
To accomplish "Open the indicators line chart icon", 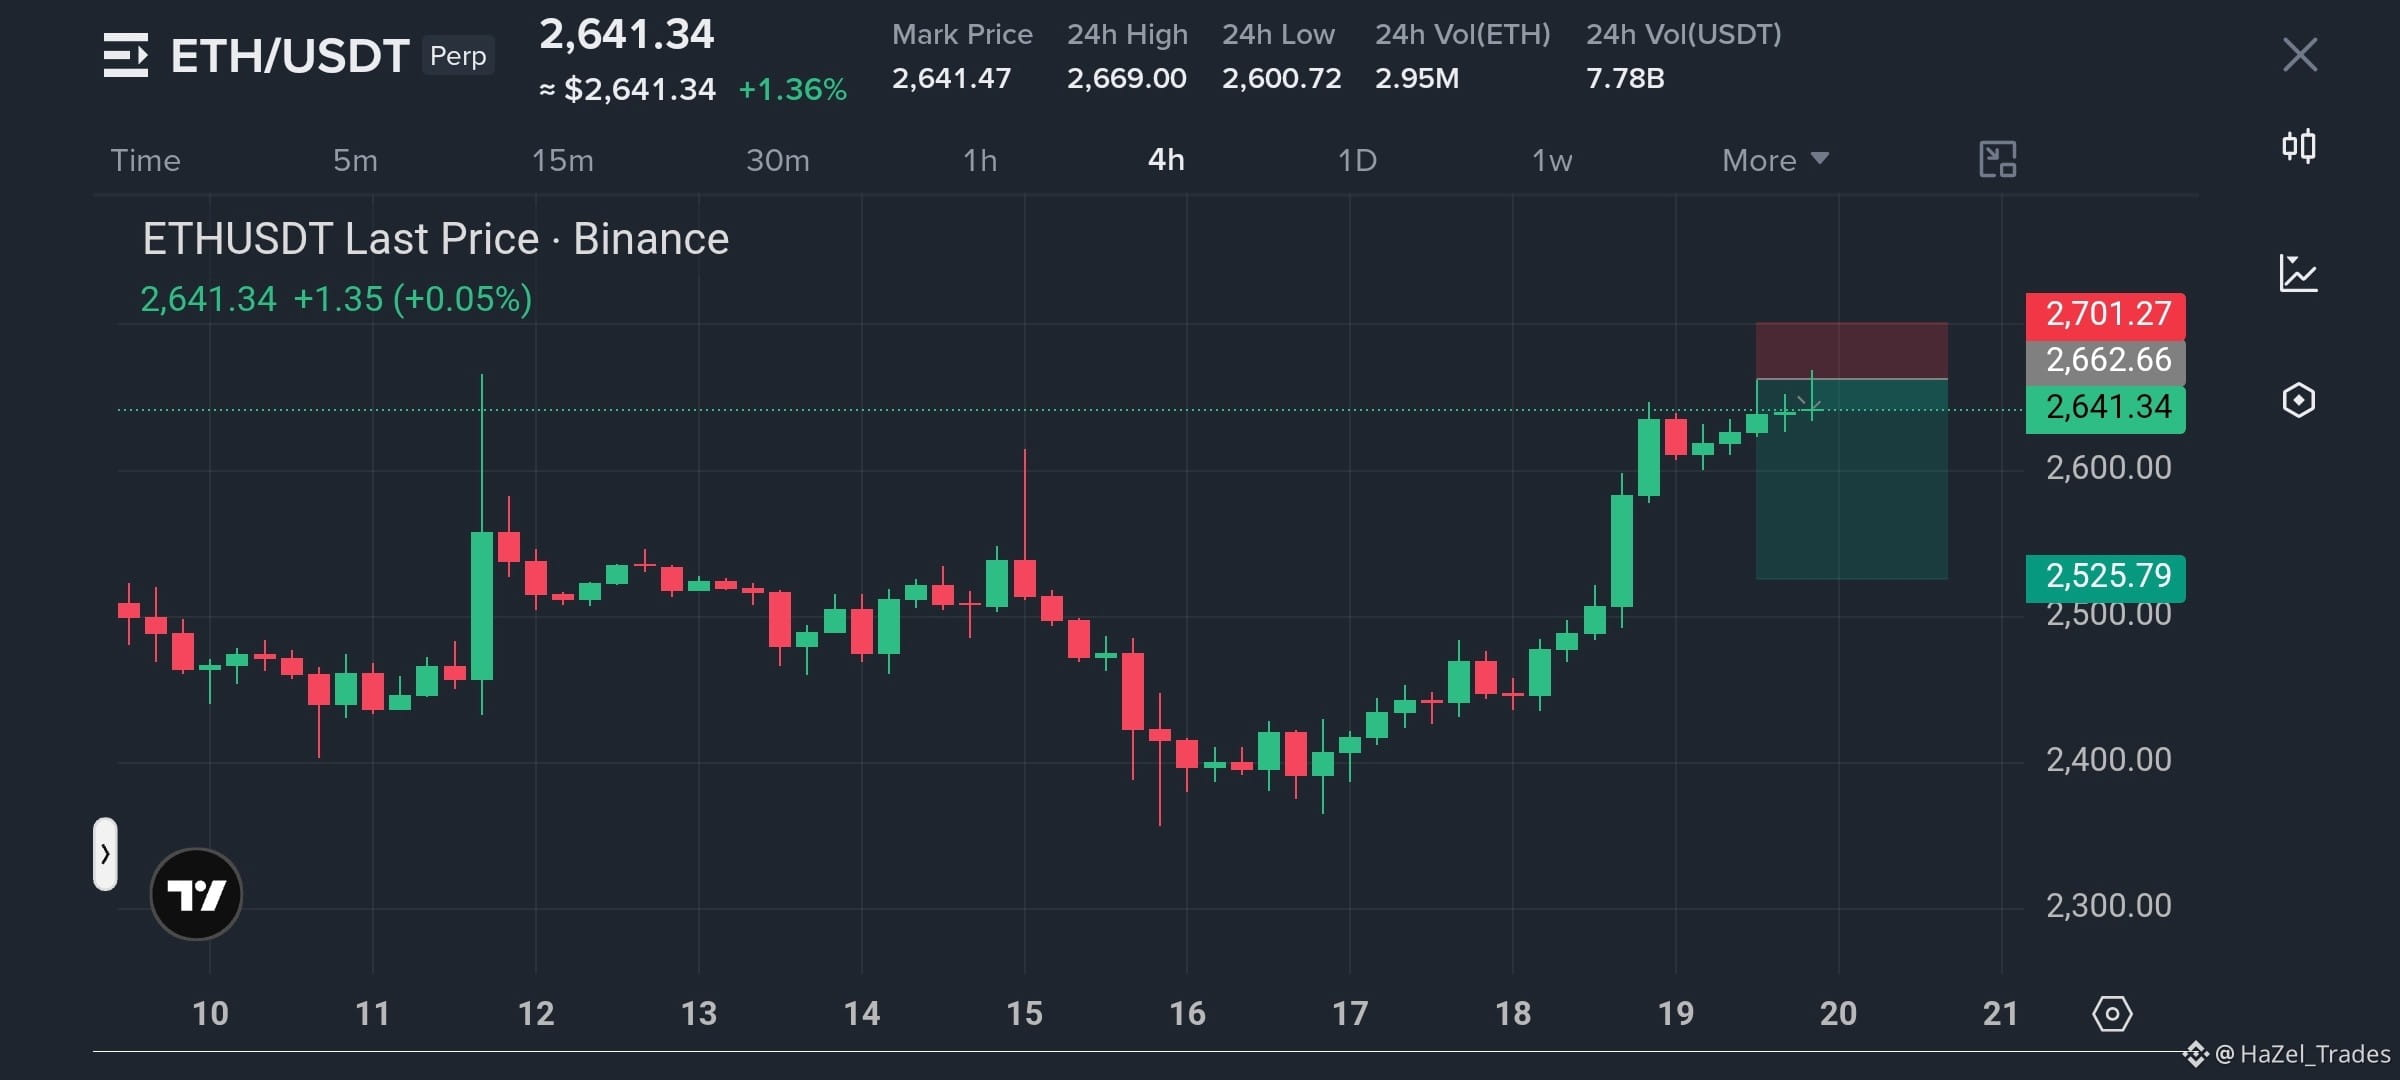I will 2298,273.
